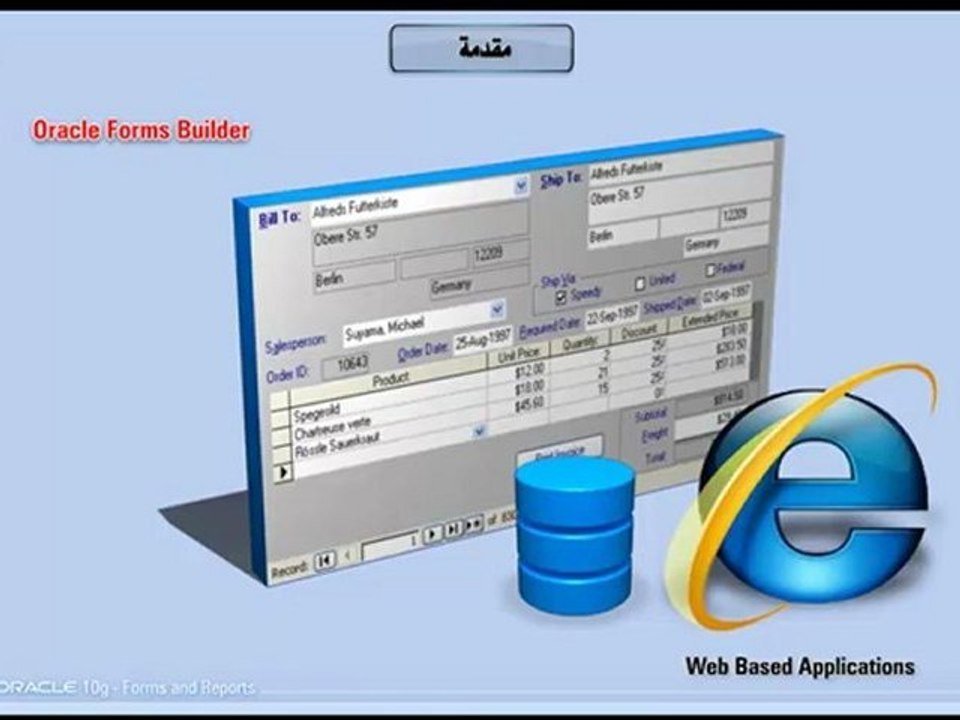Click the Arabic title button at top

[x=482, y=48]
